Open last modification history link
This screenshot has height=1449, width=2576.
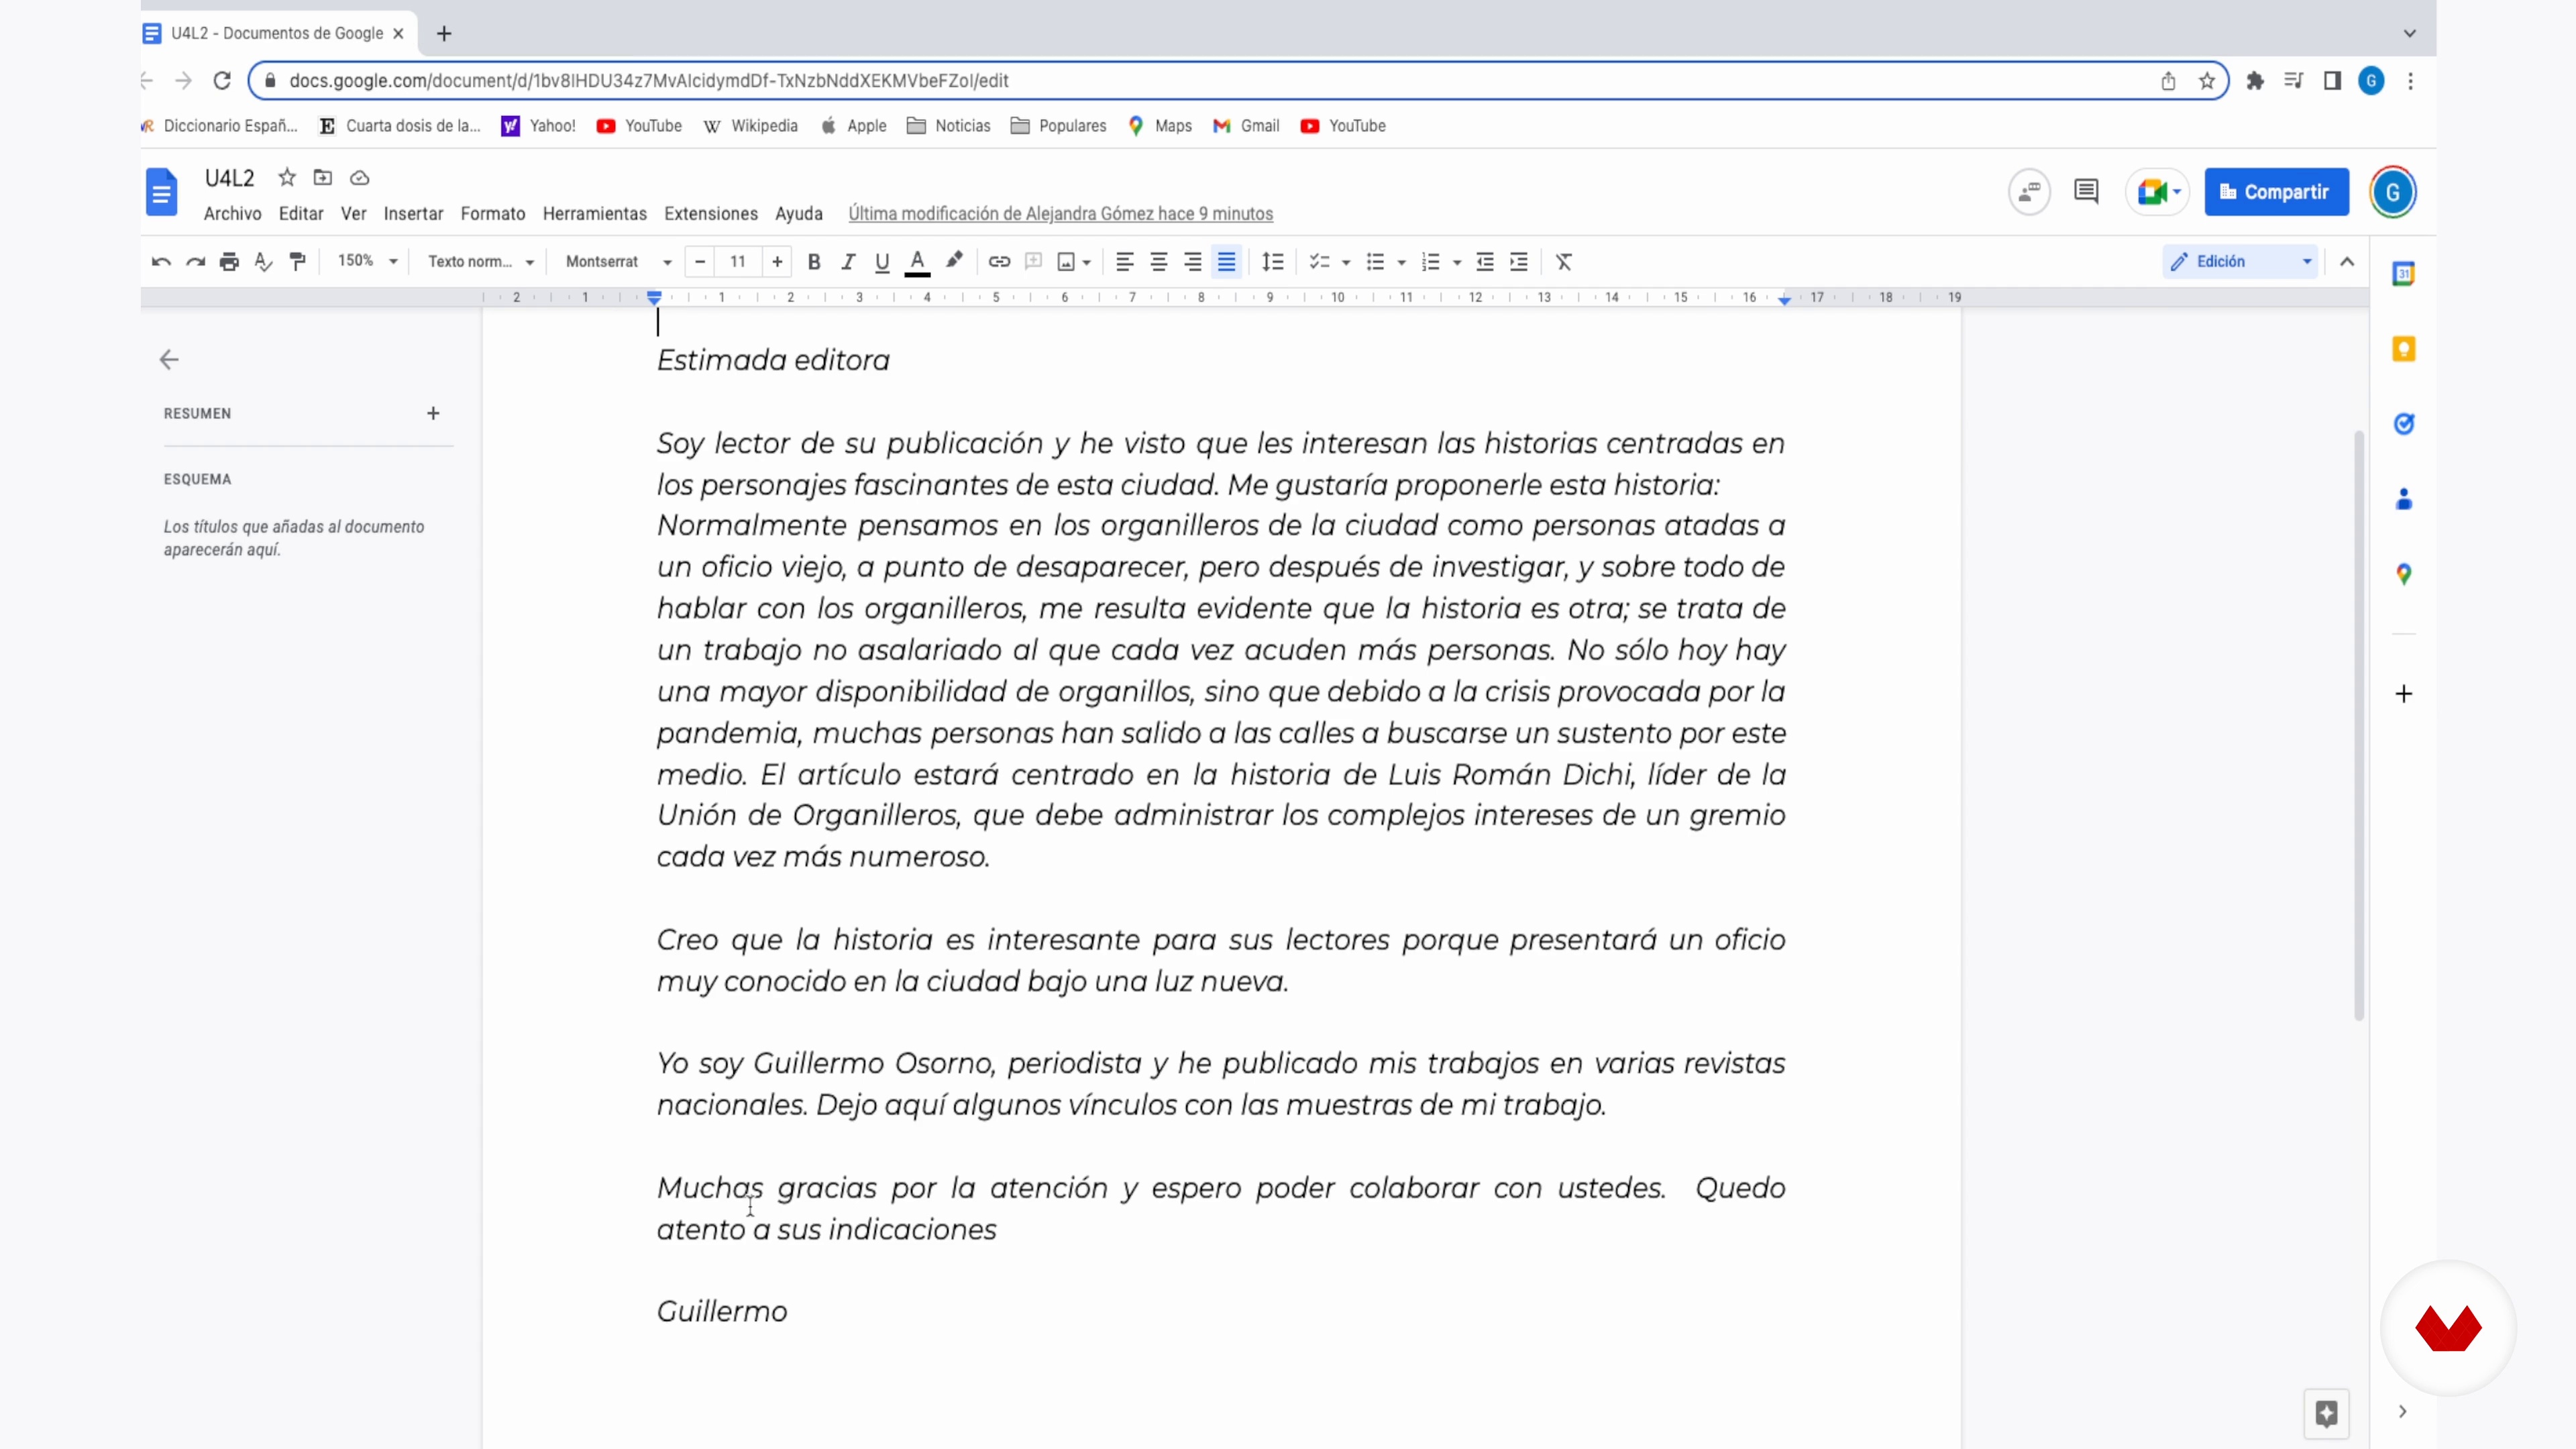[x=1060, y=214]
